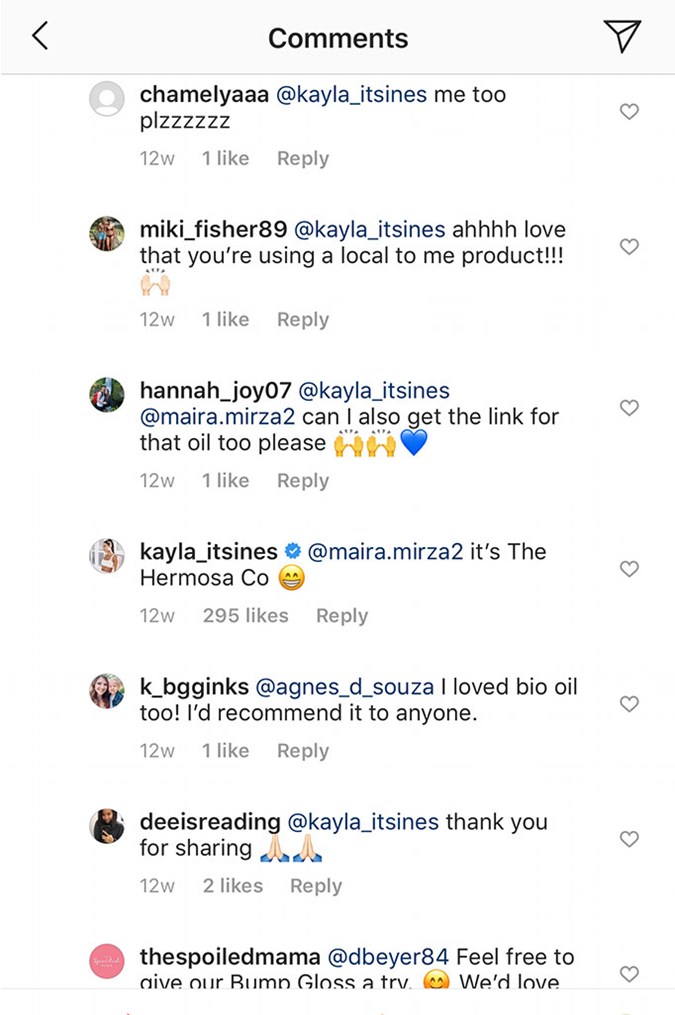Open miki_fisher89's profile picture
The width and height of the screenshot is (675, 1015).
point(107,234)
